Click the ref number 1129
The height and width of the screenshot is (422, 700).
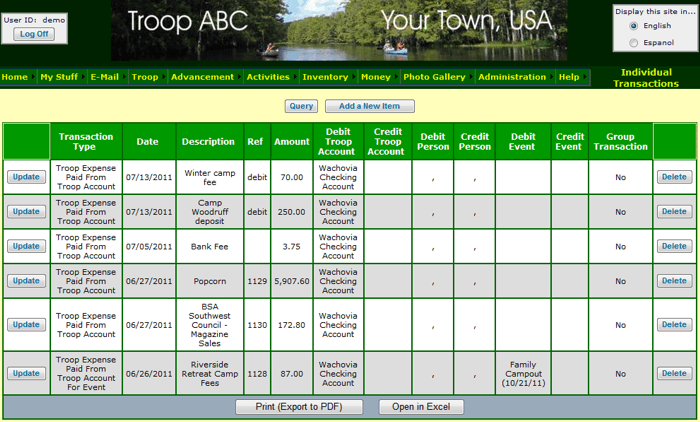(257, 281)
